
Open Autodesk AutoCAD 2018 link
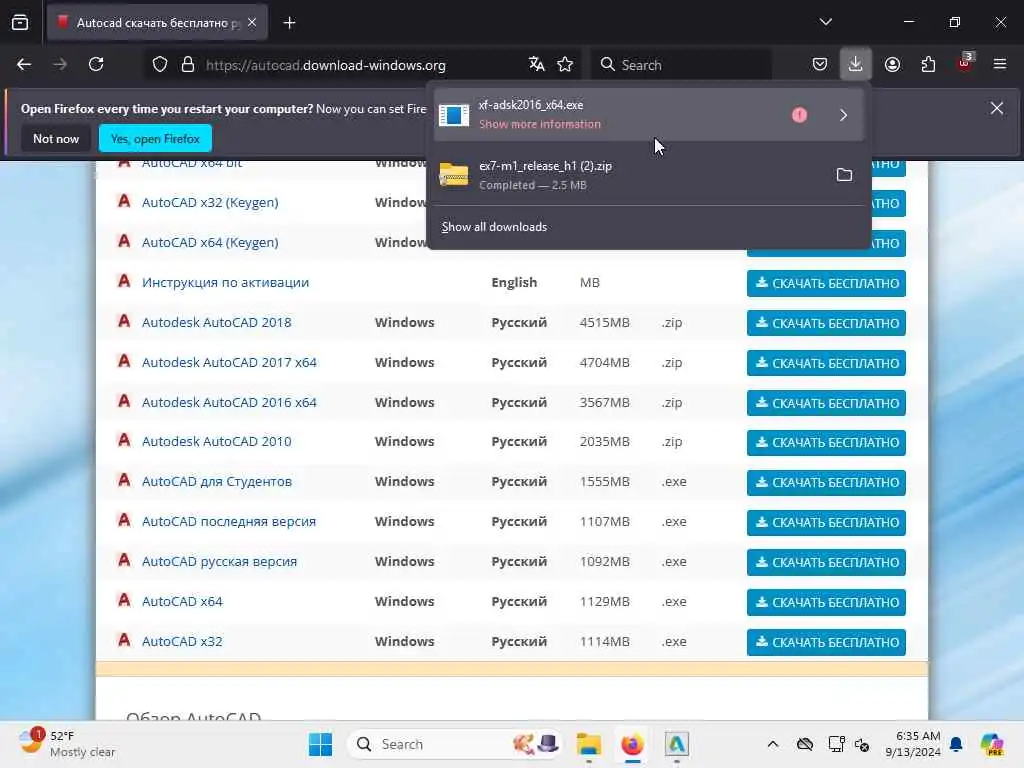[x=216, y=322]
